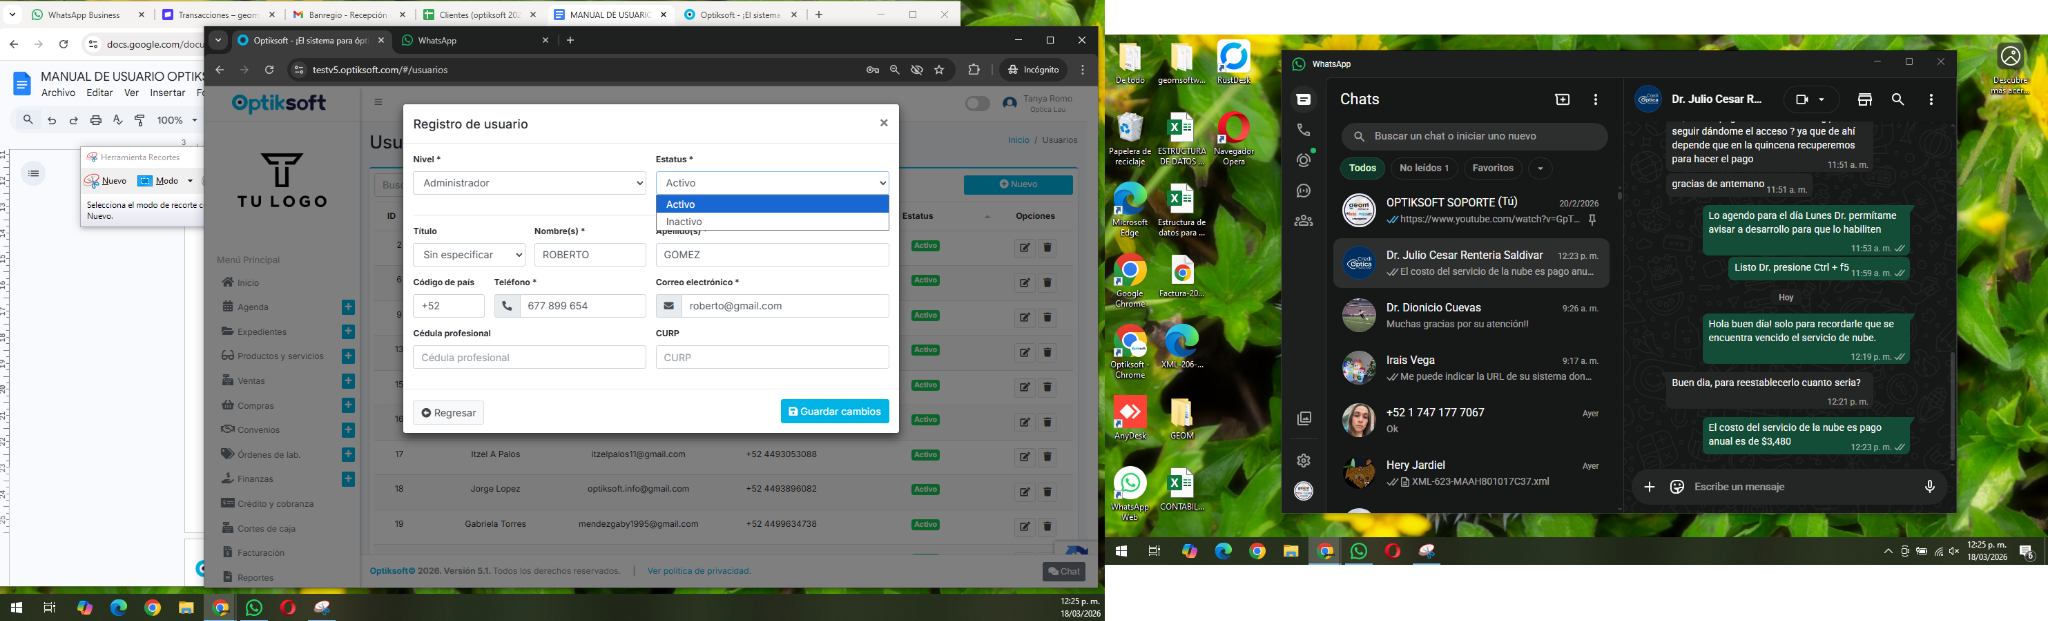This screenshot has height=621, width=2048.
Task: Open the Dr. Dionicio Cuevas chat
Action: point(1470,316)
